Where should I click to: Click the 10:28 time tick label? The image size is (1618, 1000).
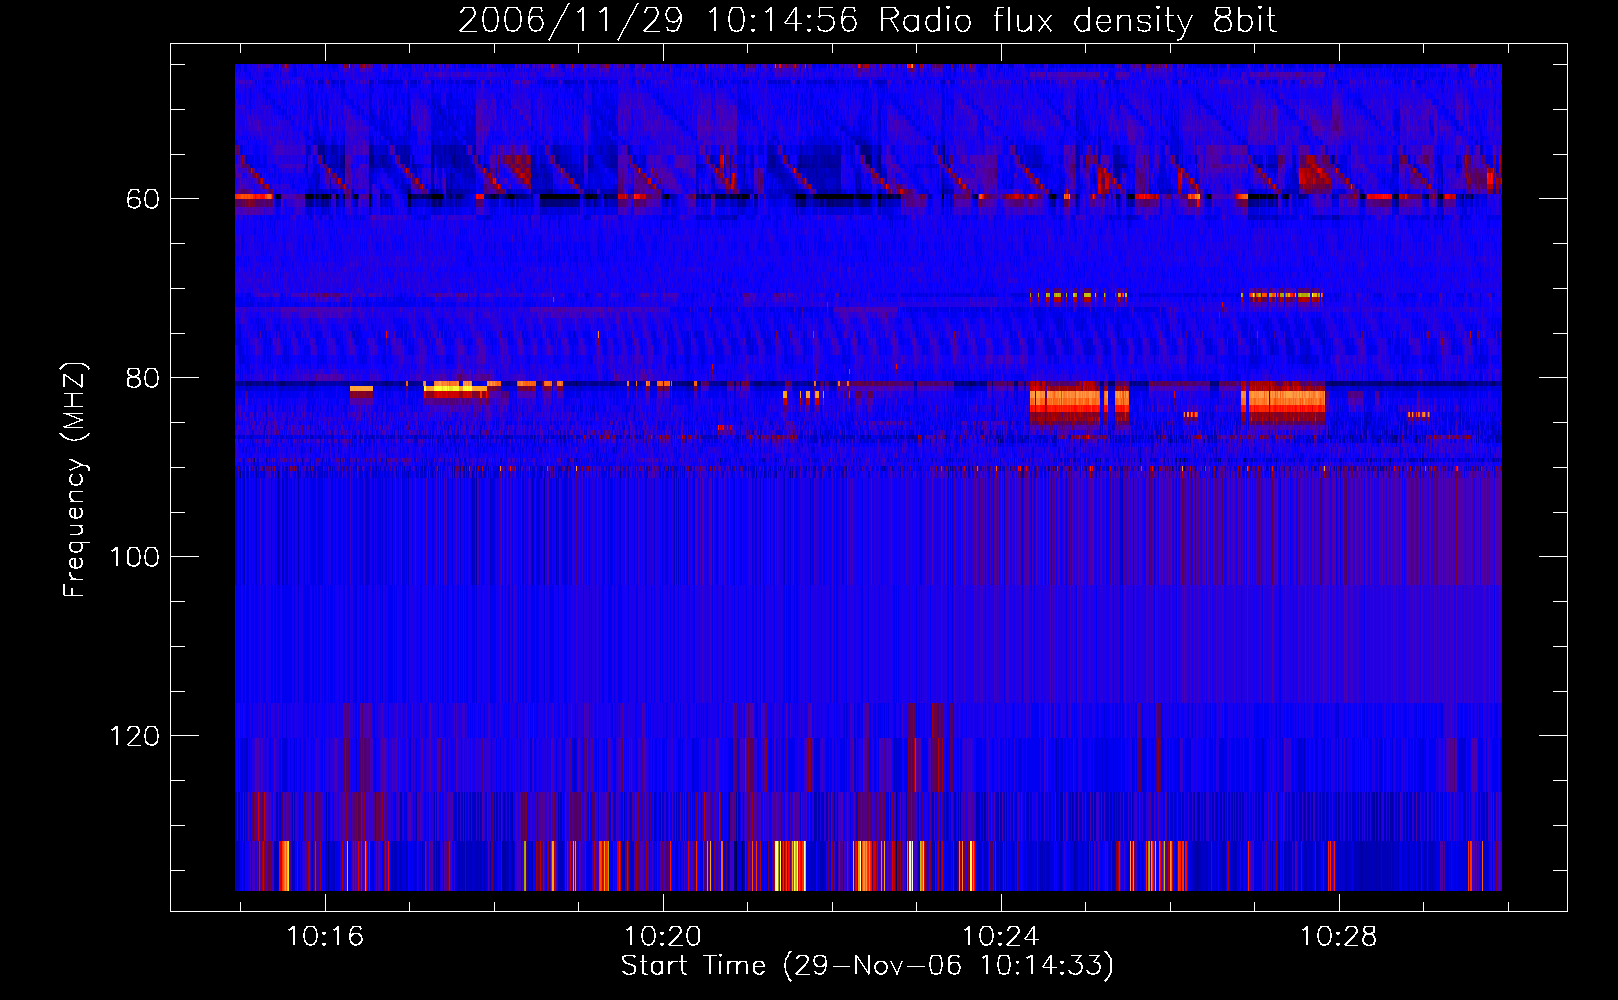point(1338,937)
